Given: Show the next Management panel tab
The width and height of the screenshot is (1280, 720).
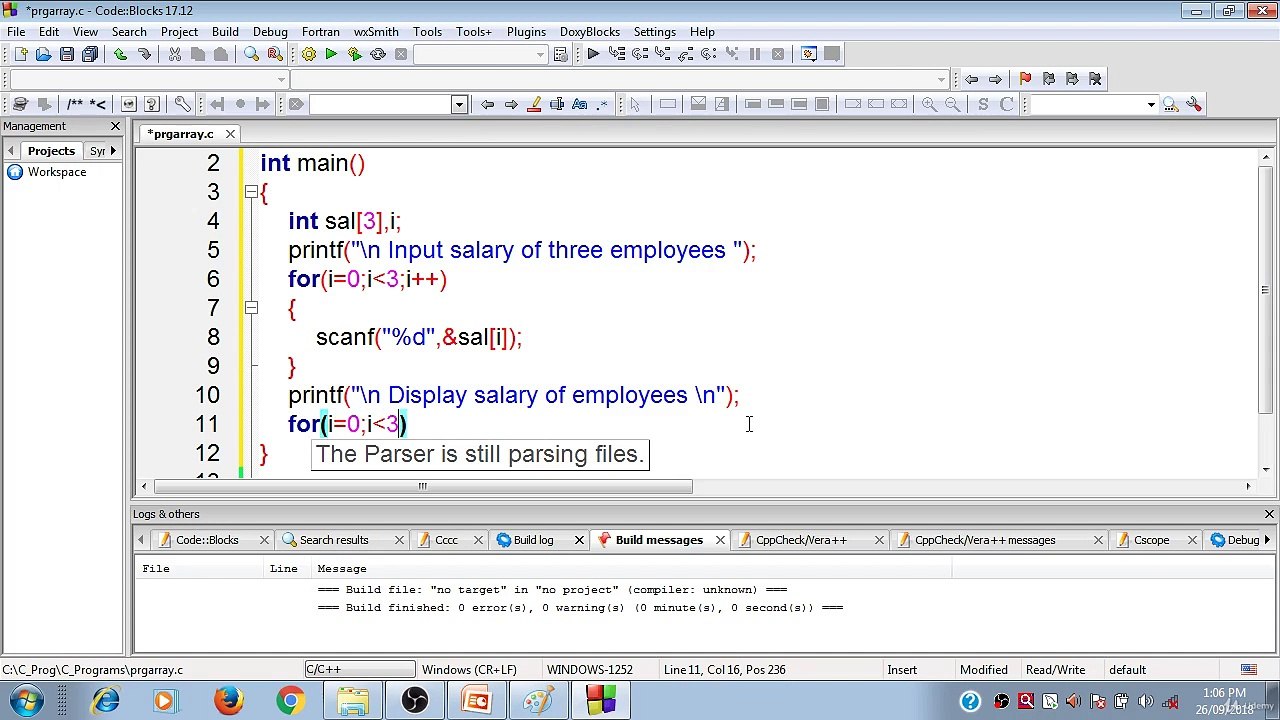Looking at the screenshot, I should (113, 151).
